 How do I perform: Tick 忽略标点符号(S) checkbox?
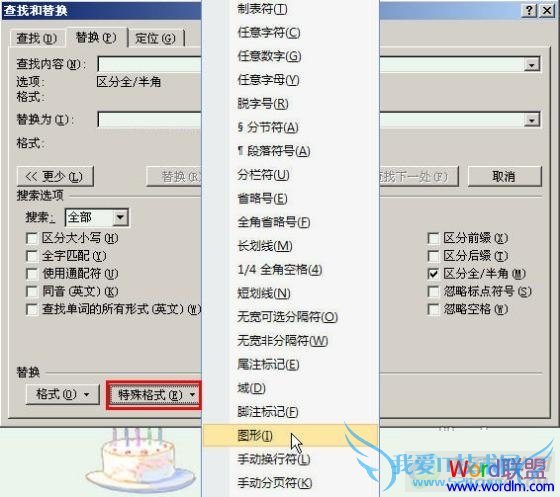click(x=433, y=291)
